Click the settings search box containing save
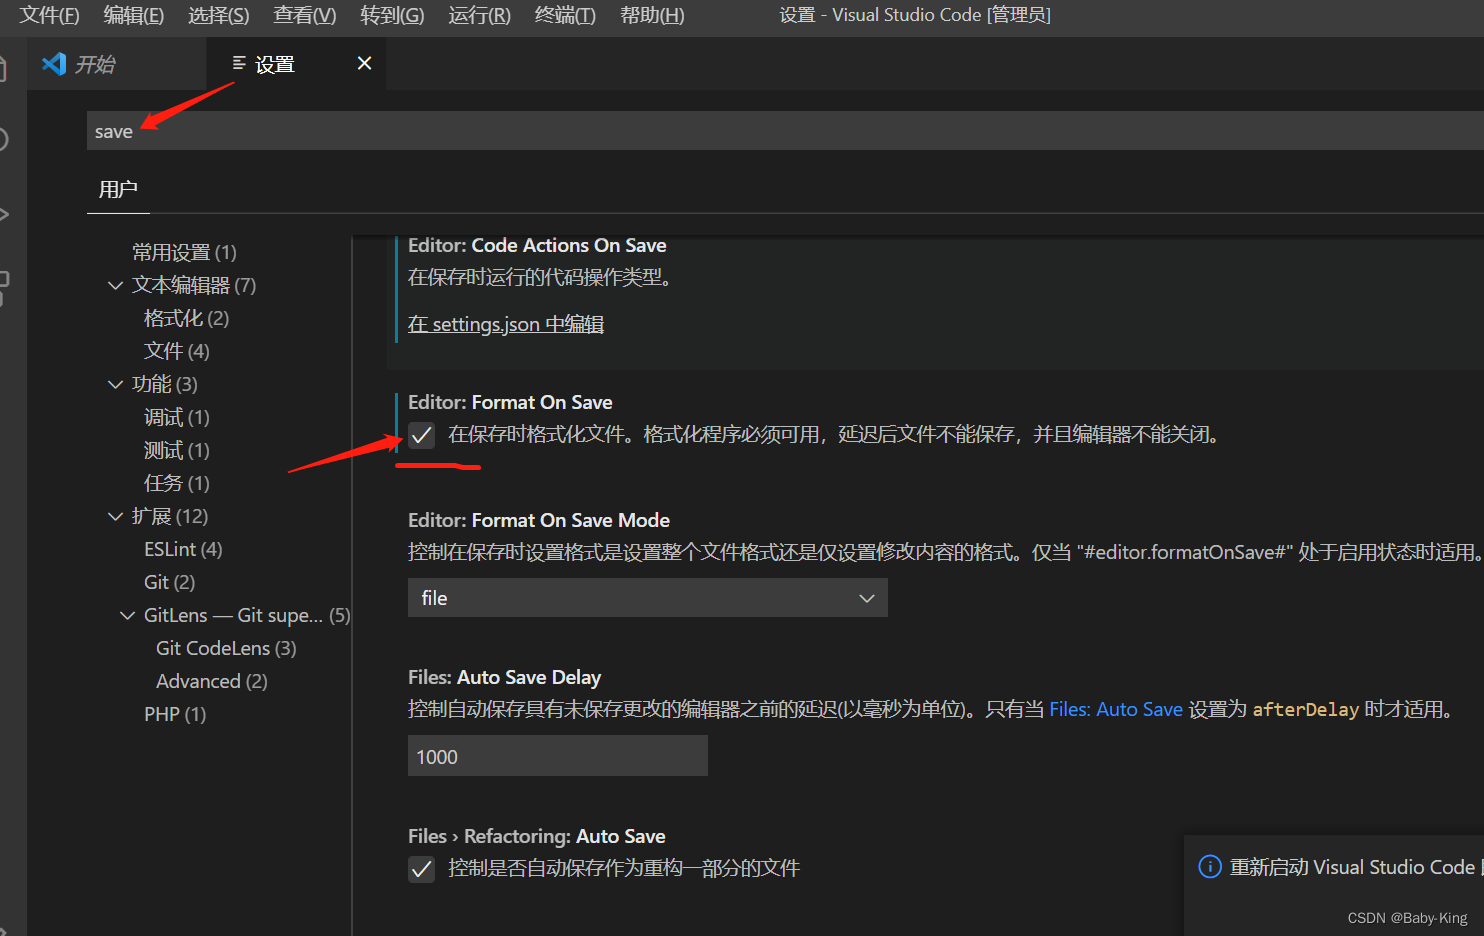 pos(785,131)
